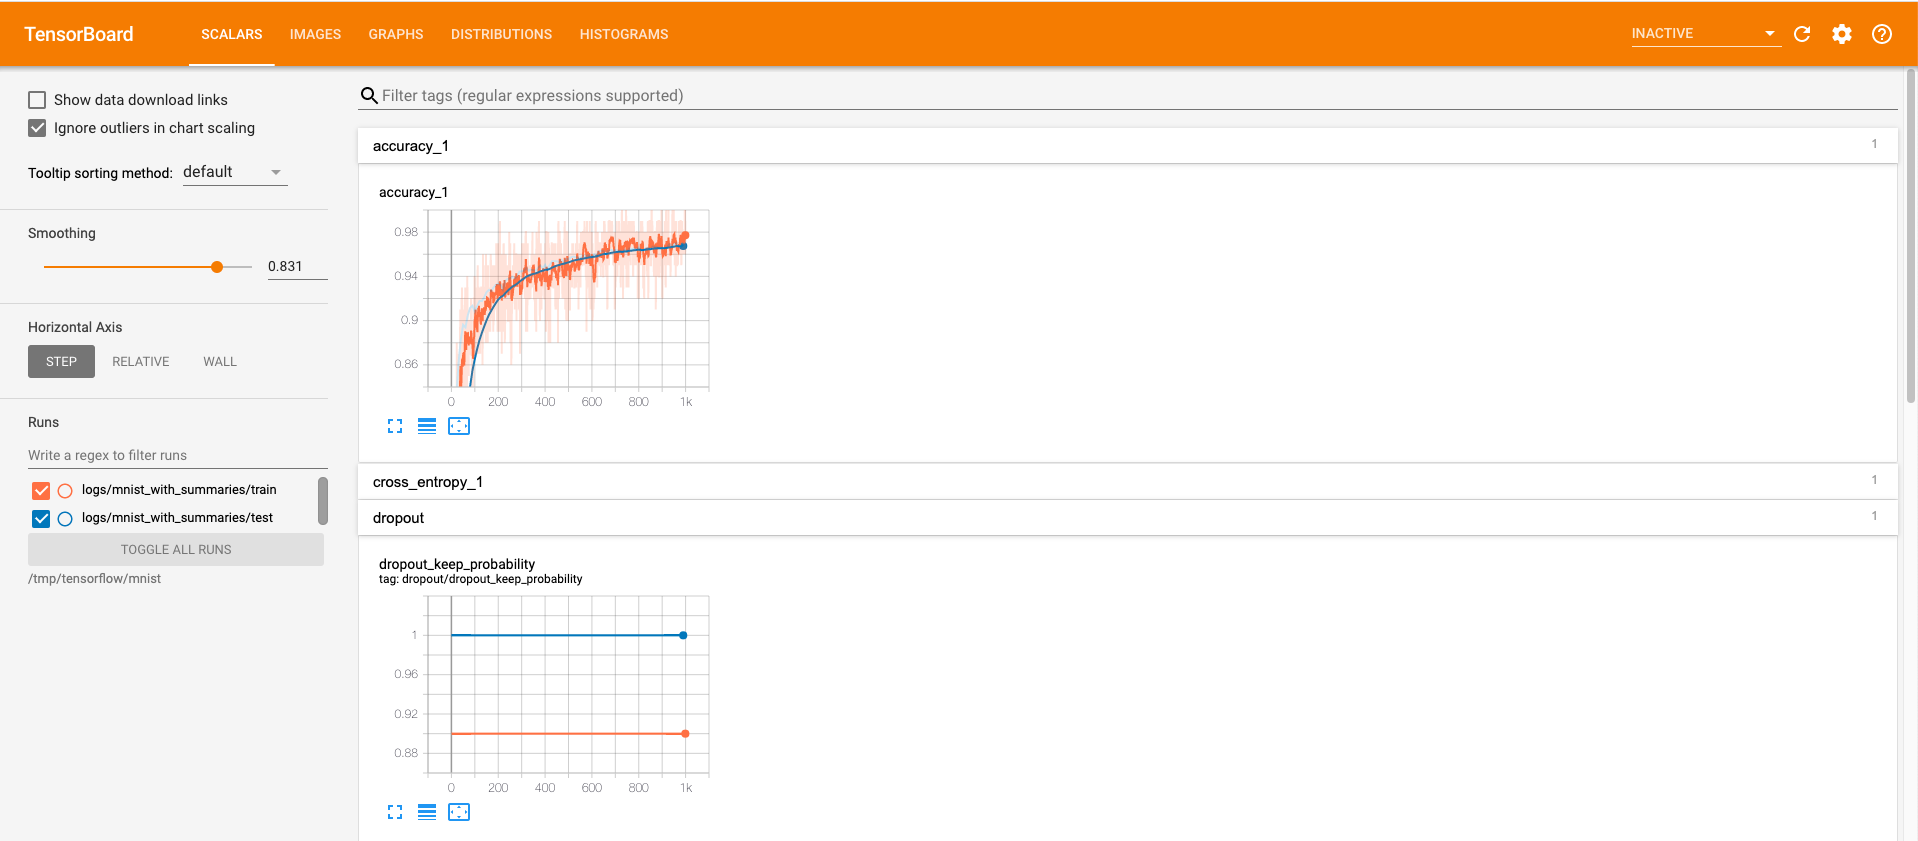Fit domain to data on accuracy_1 chart
The width and height of the screenshot is (1918, 841).
point(459,426)
